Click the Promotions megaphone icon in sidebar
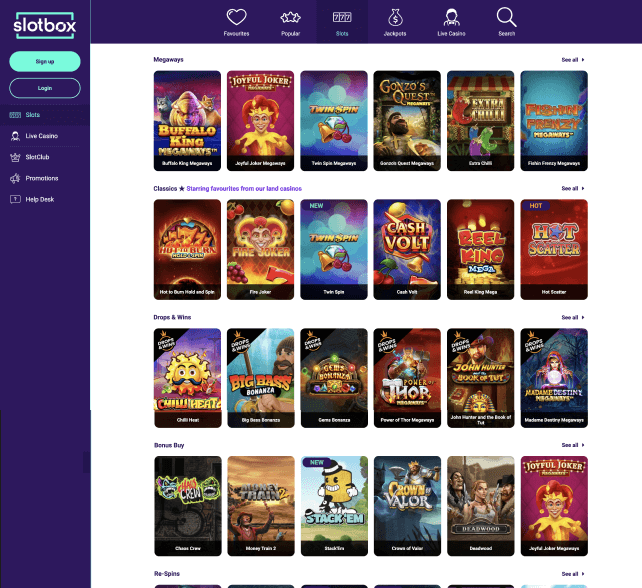 click(15, 178)
